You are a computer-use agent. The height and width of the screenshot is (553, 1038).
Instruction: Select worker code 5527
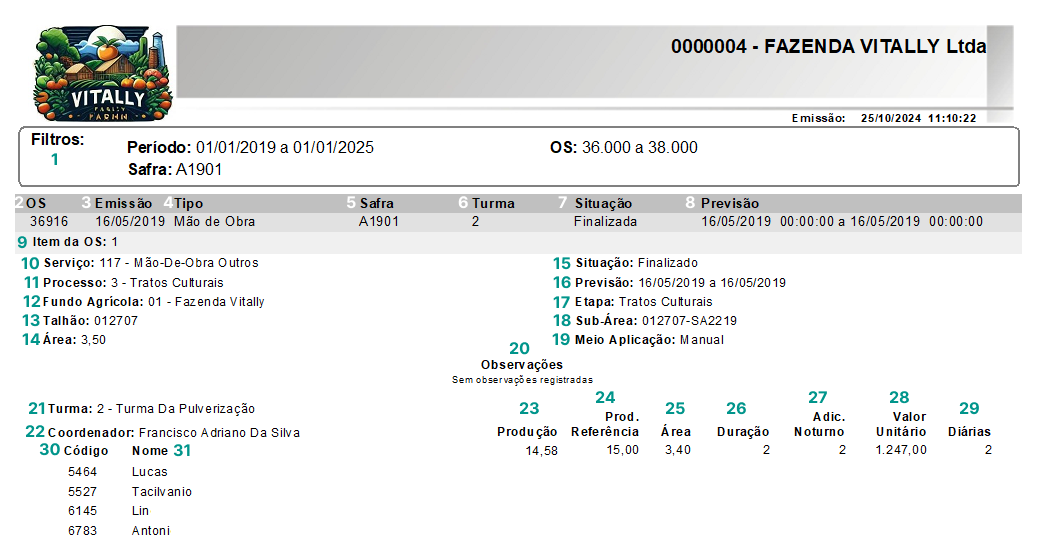[x=83, y=492]
